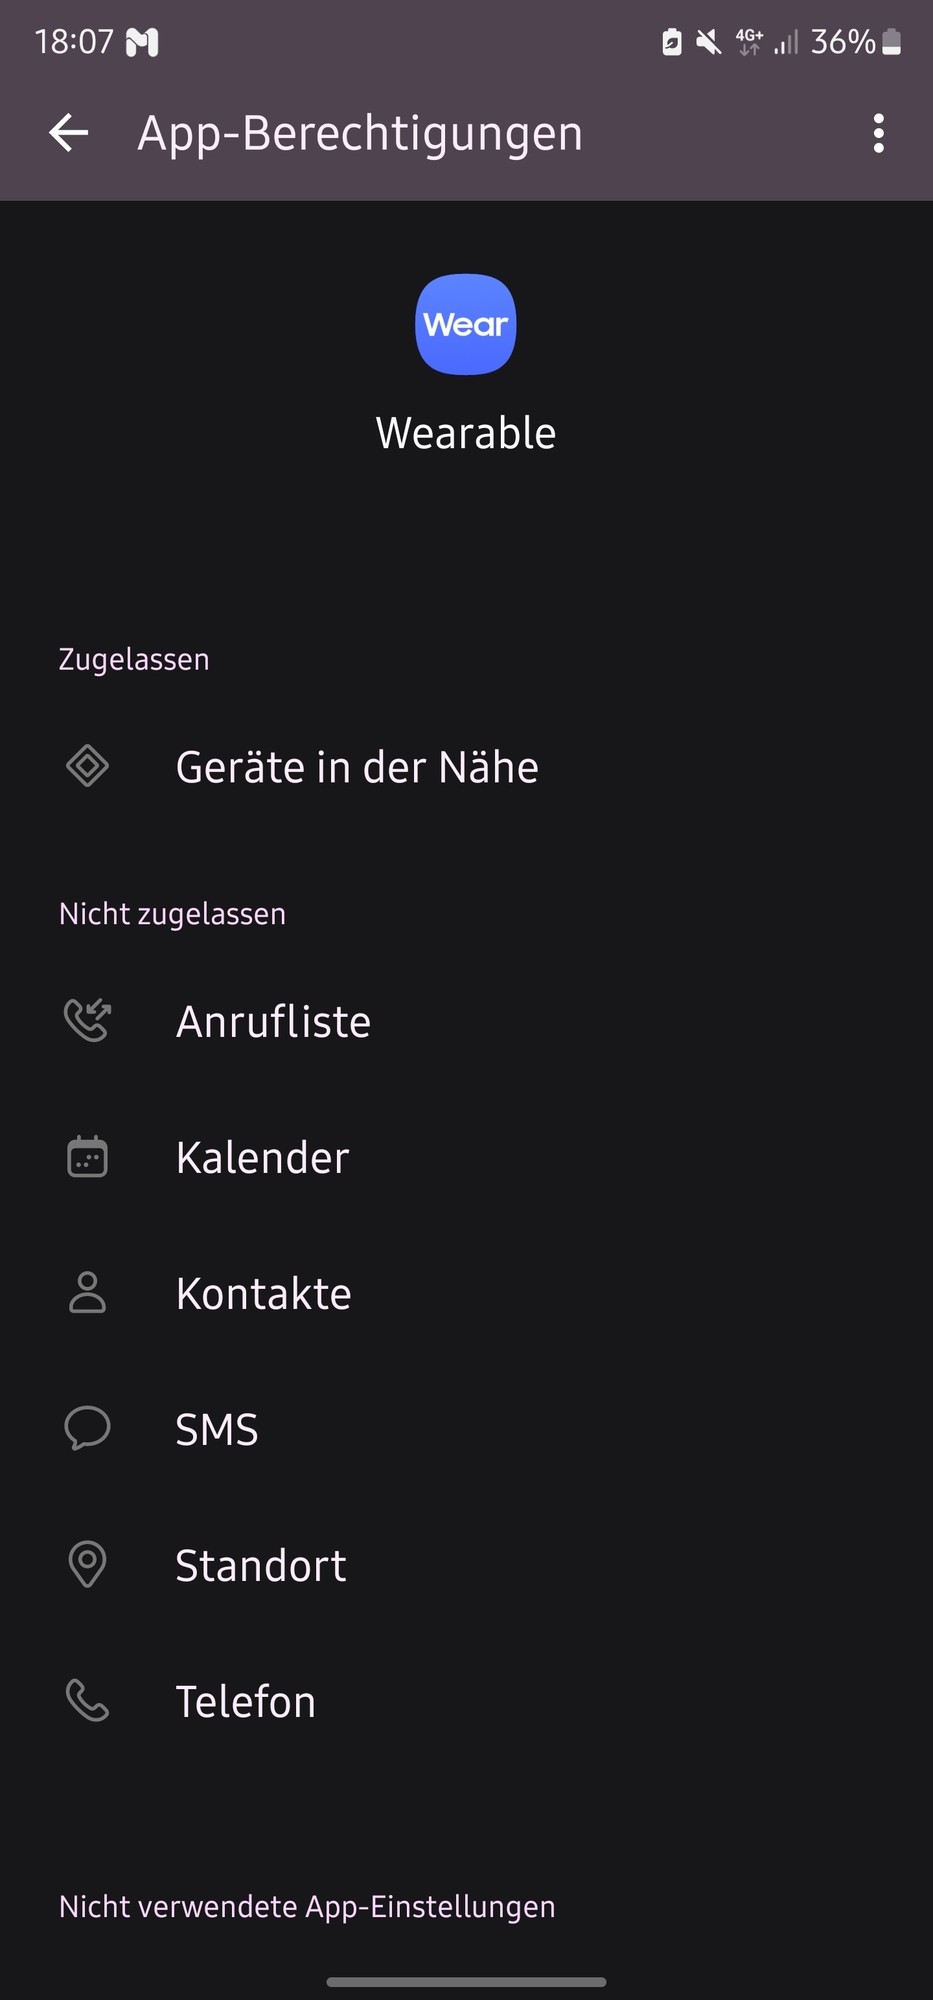Tap the person icon next to Kontakte
Screen dimensions: 933x2000
[x=87, y=1292]
